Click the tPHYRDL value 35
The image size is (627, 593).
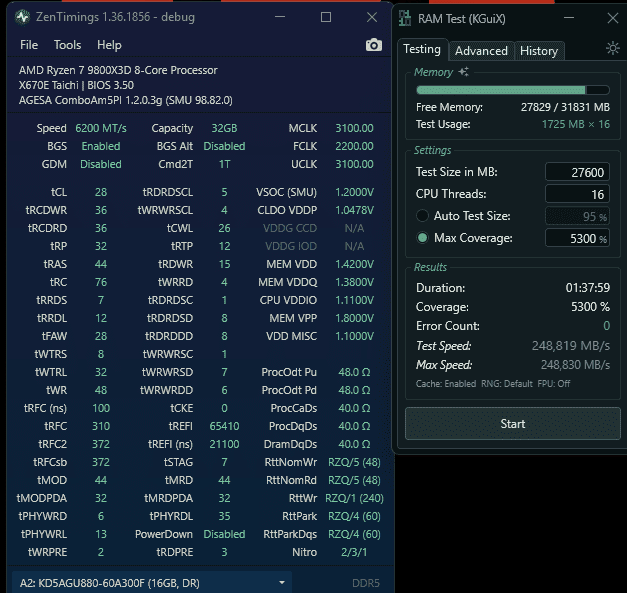224,516
